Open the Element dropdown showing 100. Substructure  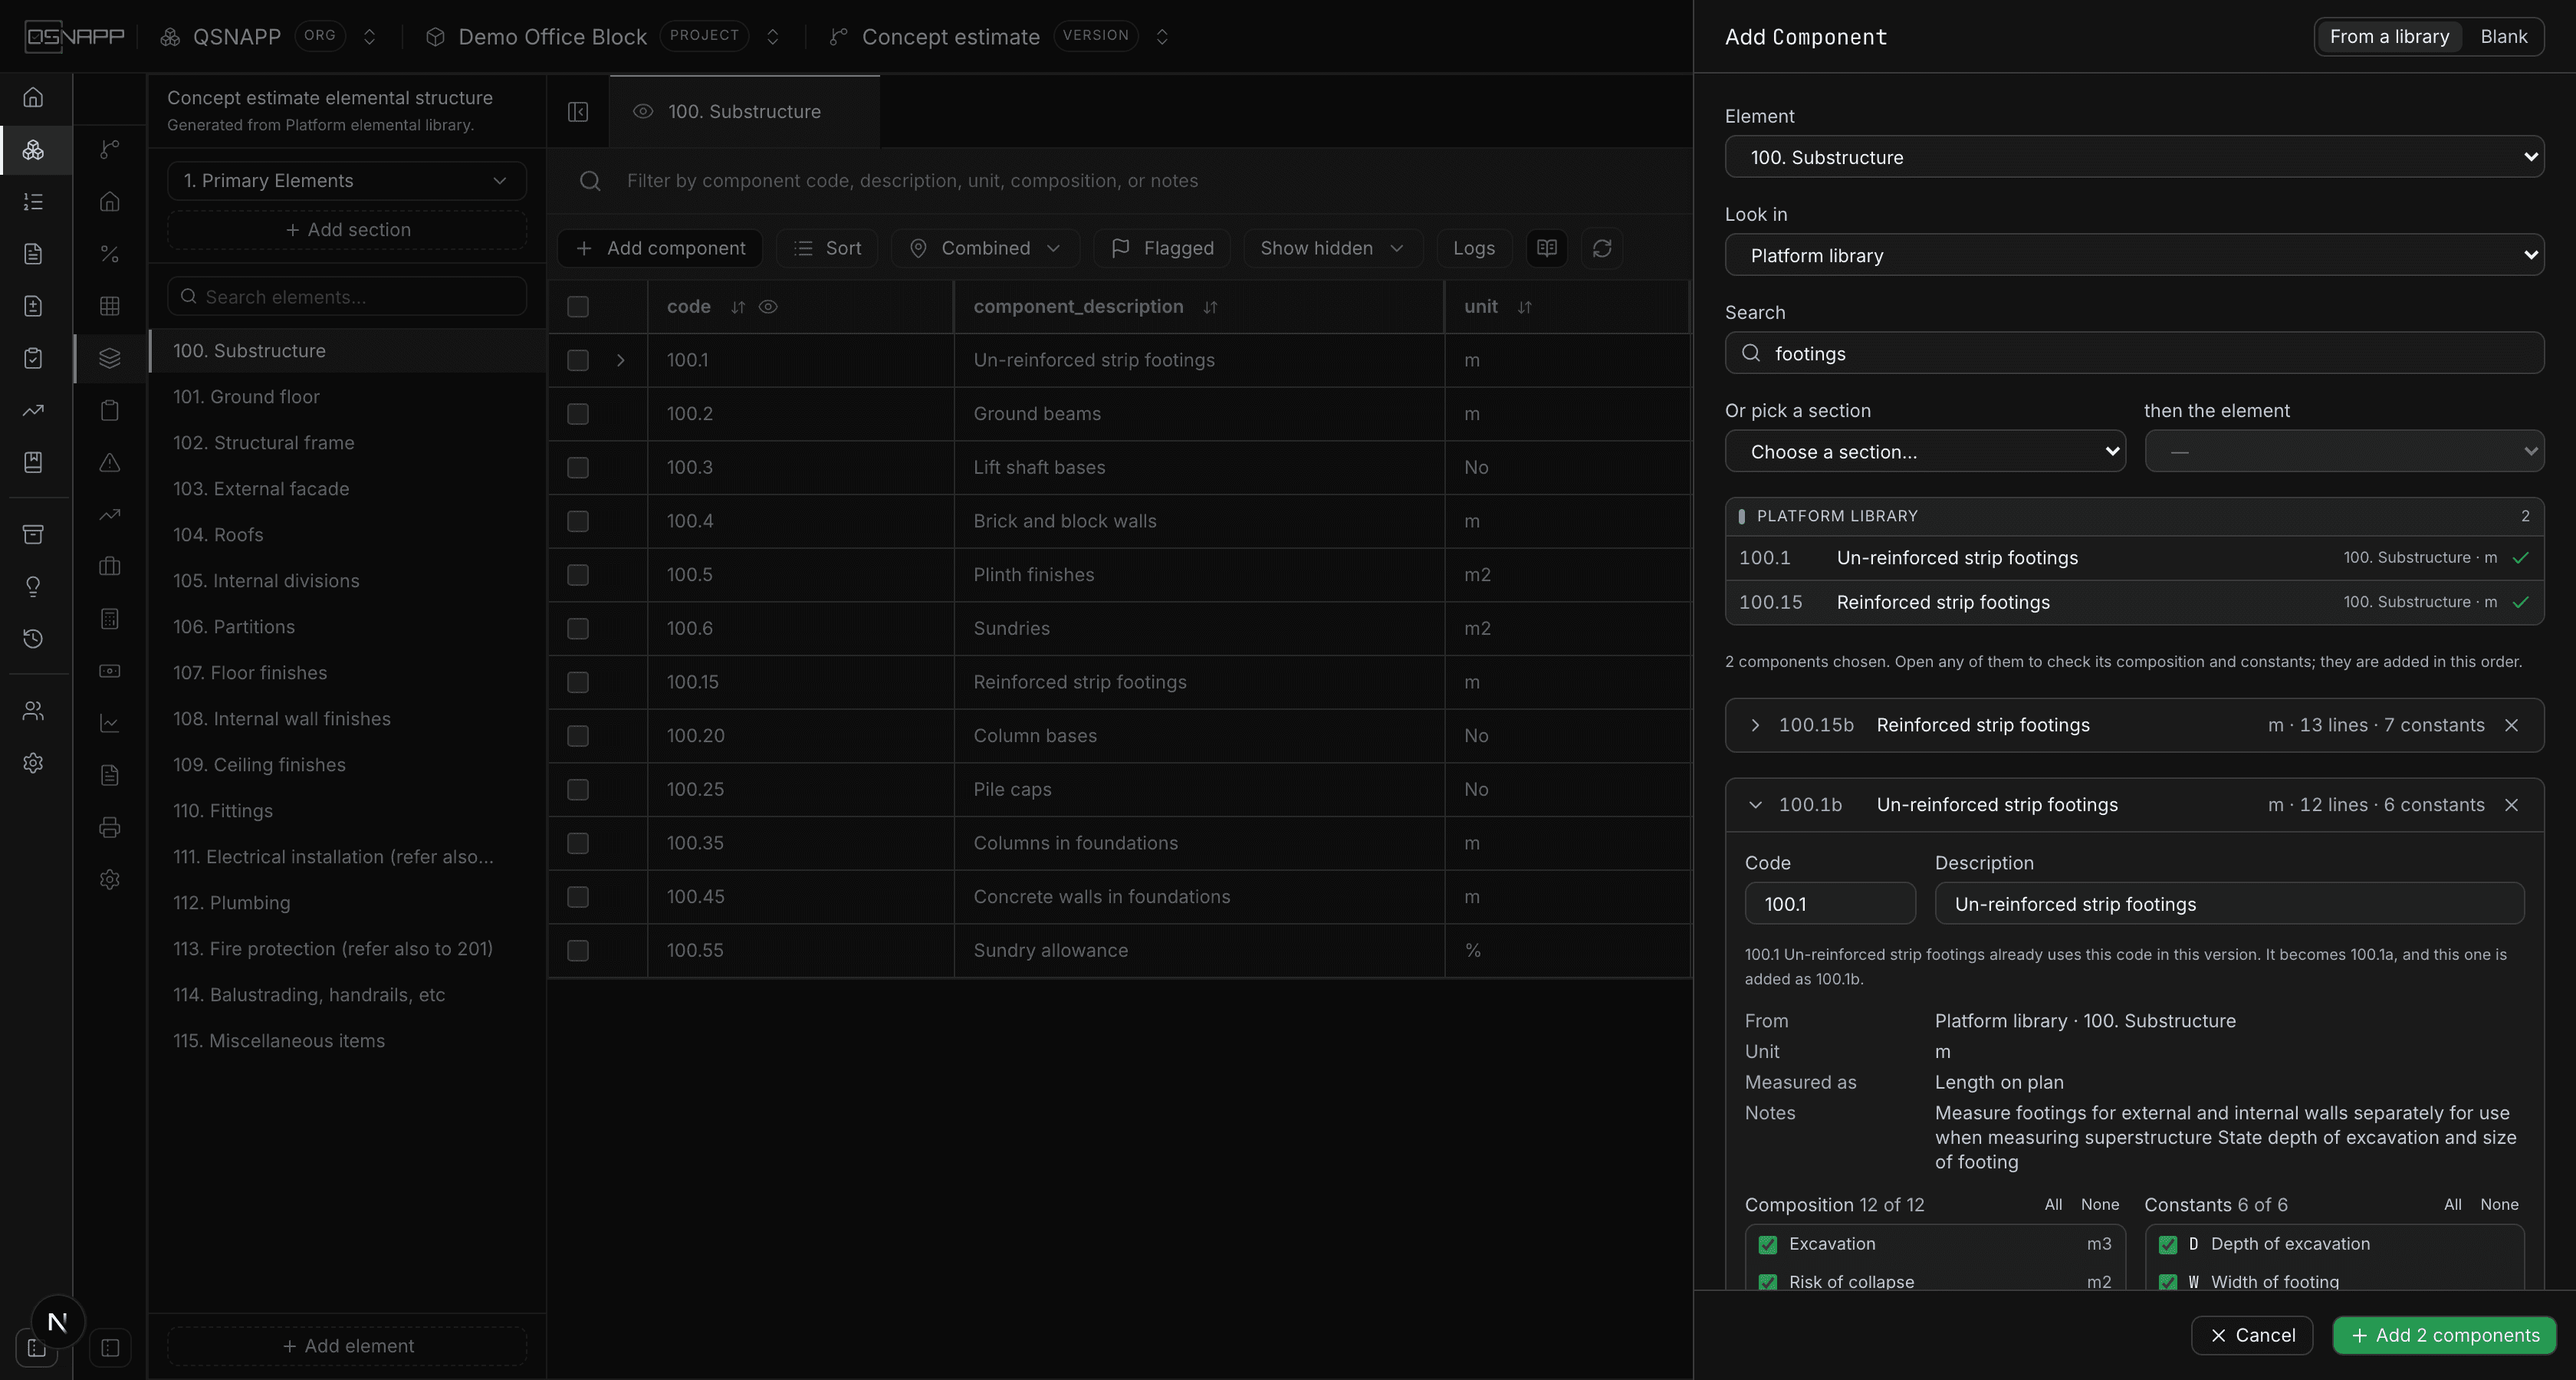coord(2134,157)
